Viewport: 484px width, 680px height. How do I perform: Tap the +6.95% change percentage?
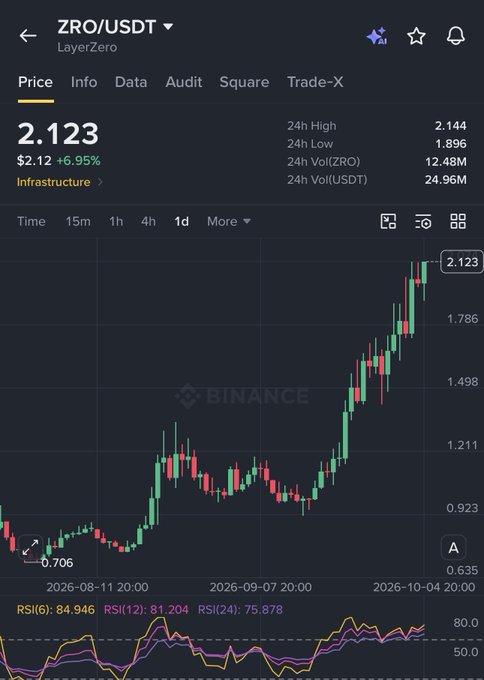tap(78, 161)
